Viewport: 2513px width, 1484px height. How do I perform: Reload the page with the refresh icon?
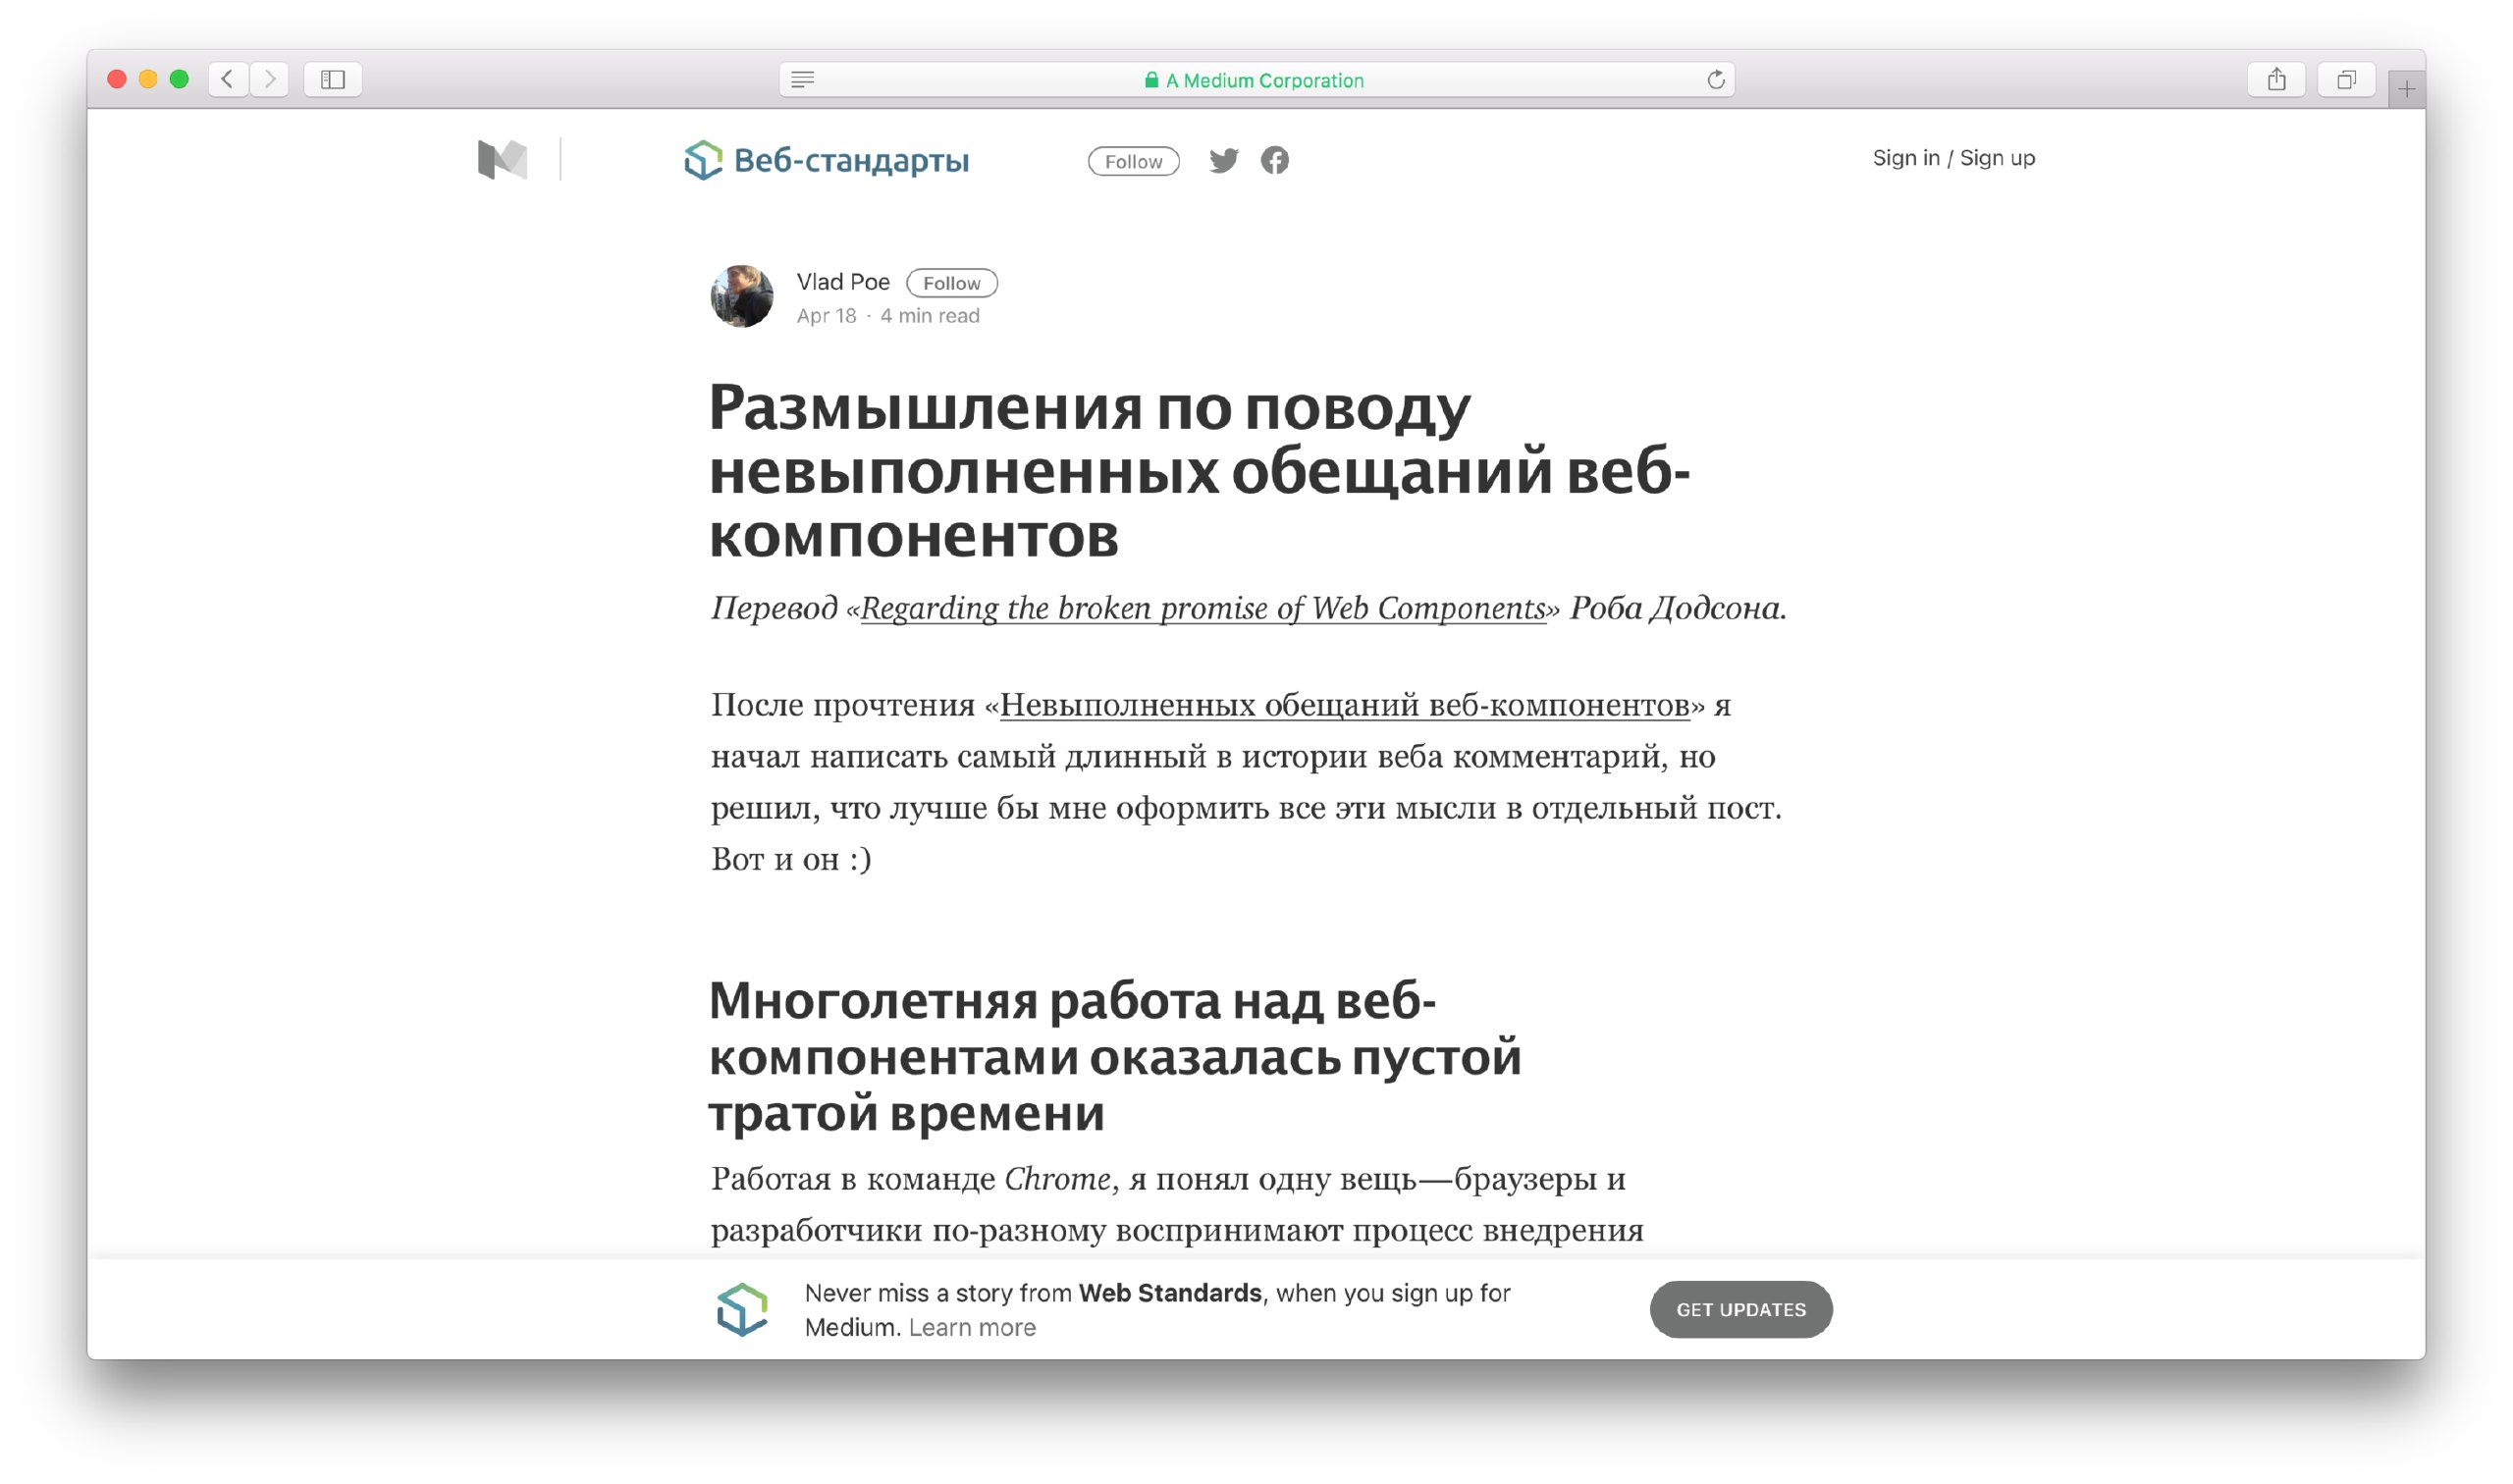tap(1716, 79)
